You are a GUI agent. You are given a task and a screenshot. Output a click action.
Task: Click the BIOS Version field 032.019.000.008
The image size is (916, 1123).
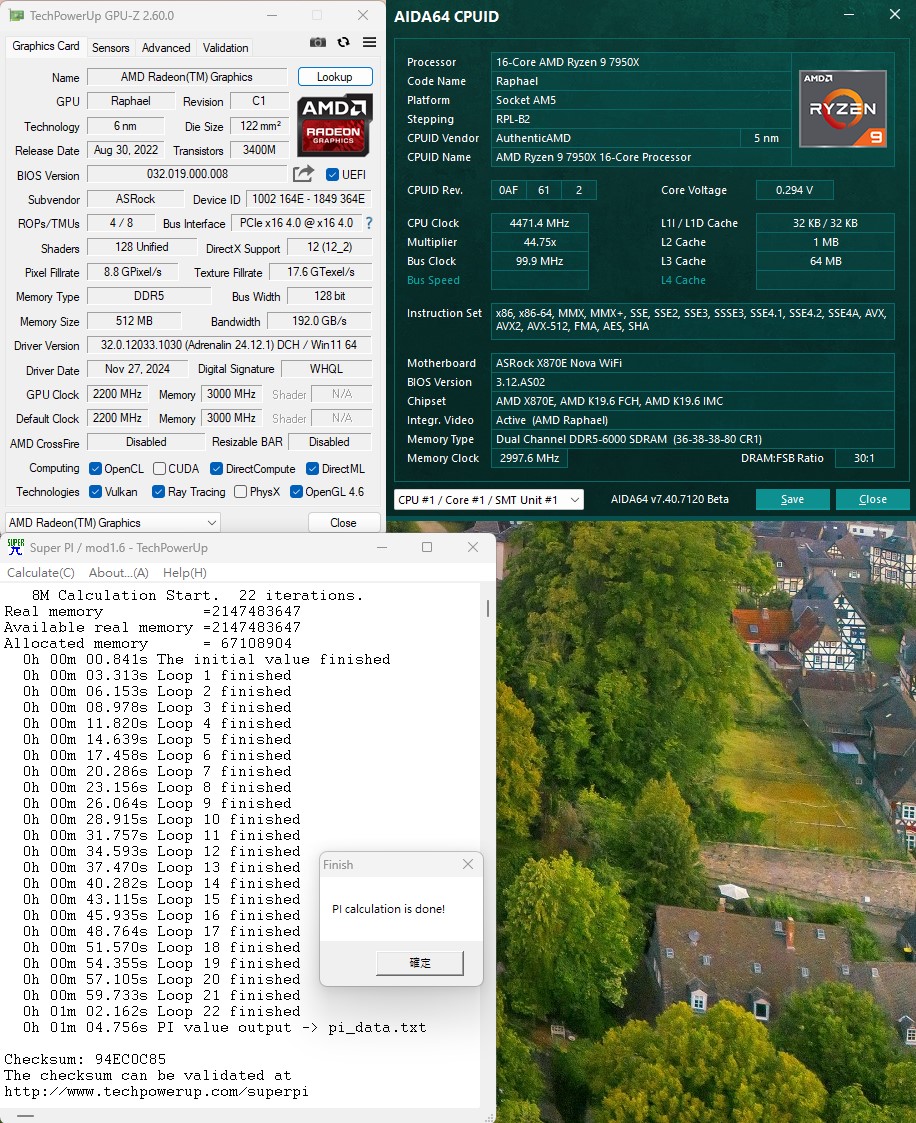(x=187, y=174)
